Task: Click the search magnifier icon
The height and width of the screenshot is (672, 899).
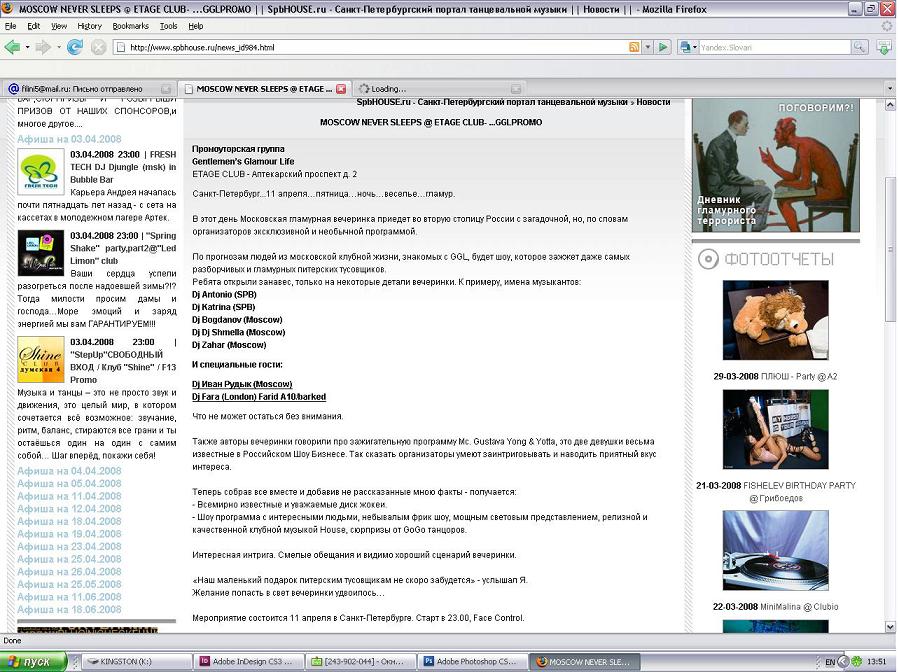Action: (x=859, y=47)
